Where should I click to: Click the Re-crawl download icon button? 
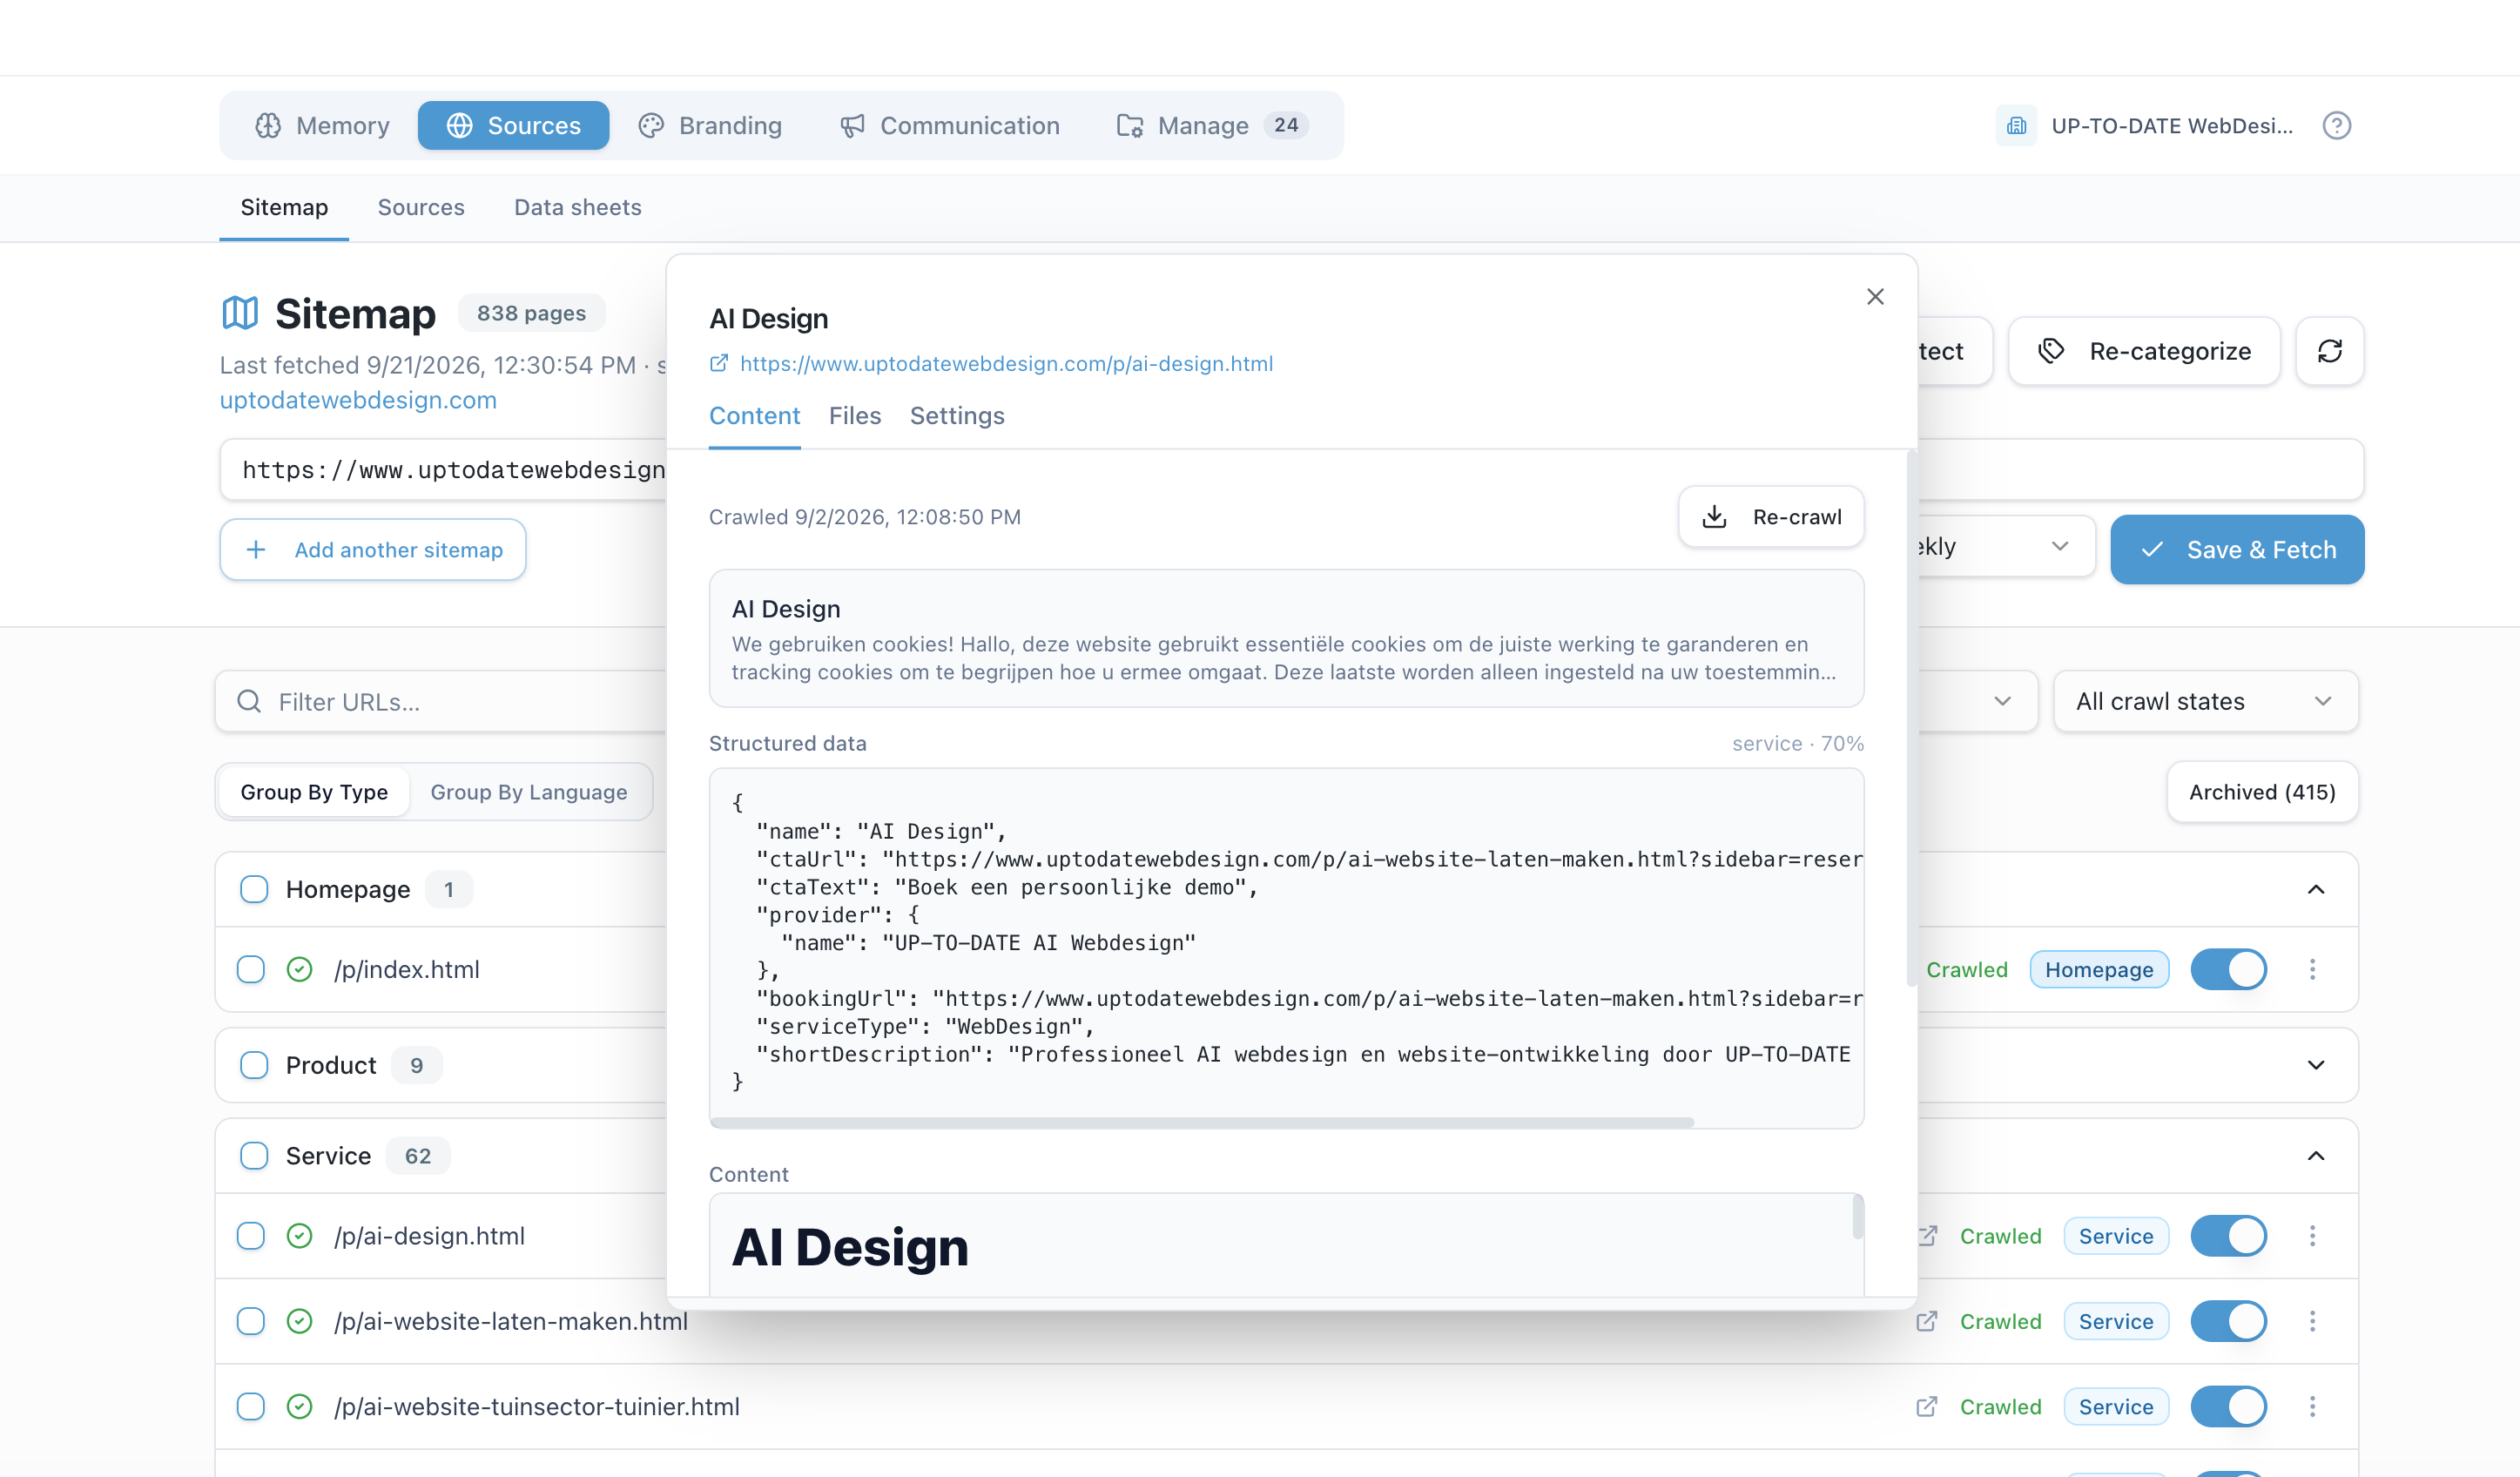[1771, 517]
